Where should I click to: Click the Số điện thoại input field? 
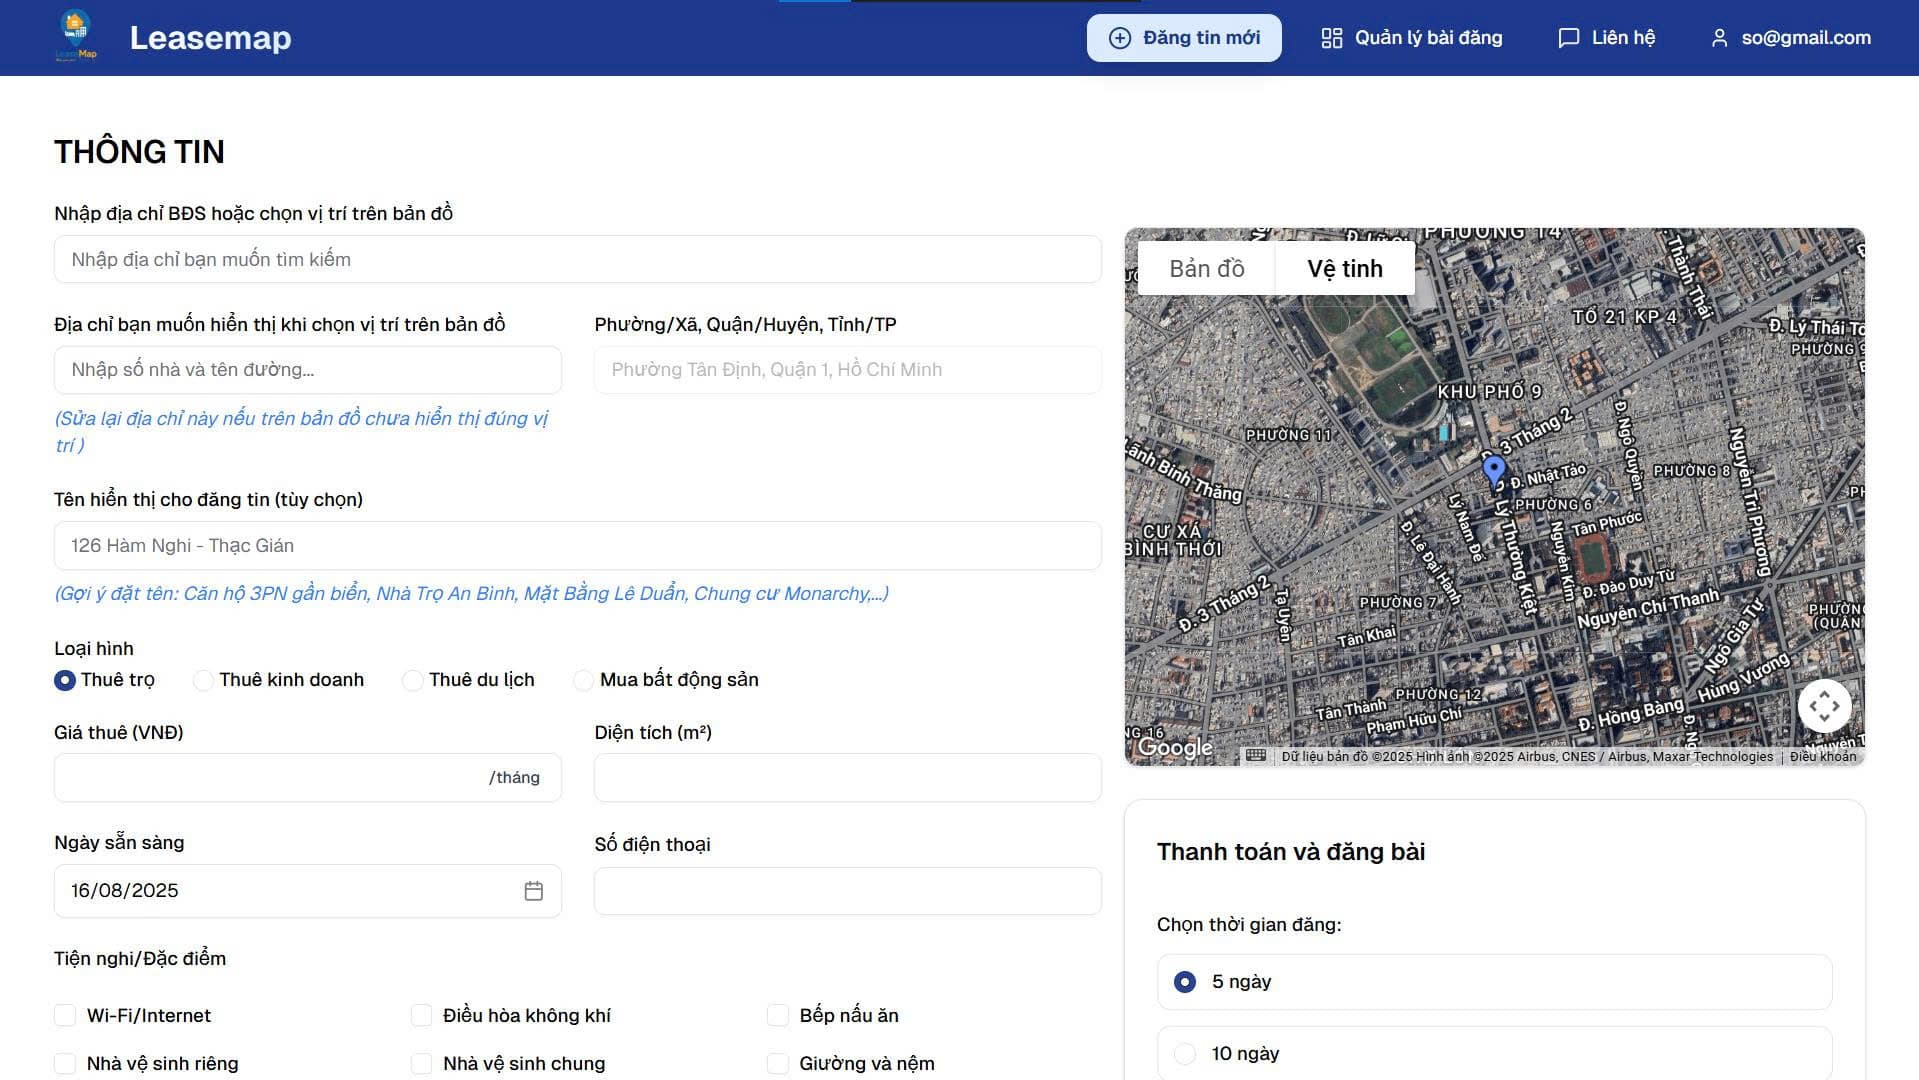pos(846,890)
